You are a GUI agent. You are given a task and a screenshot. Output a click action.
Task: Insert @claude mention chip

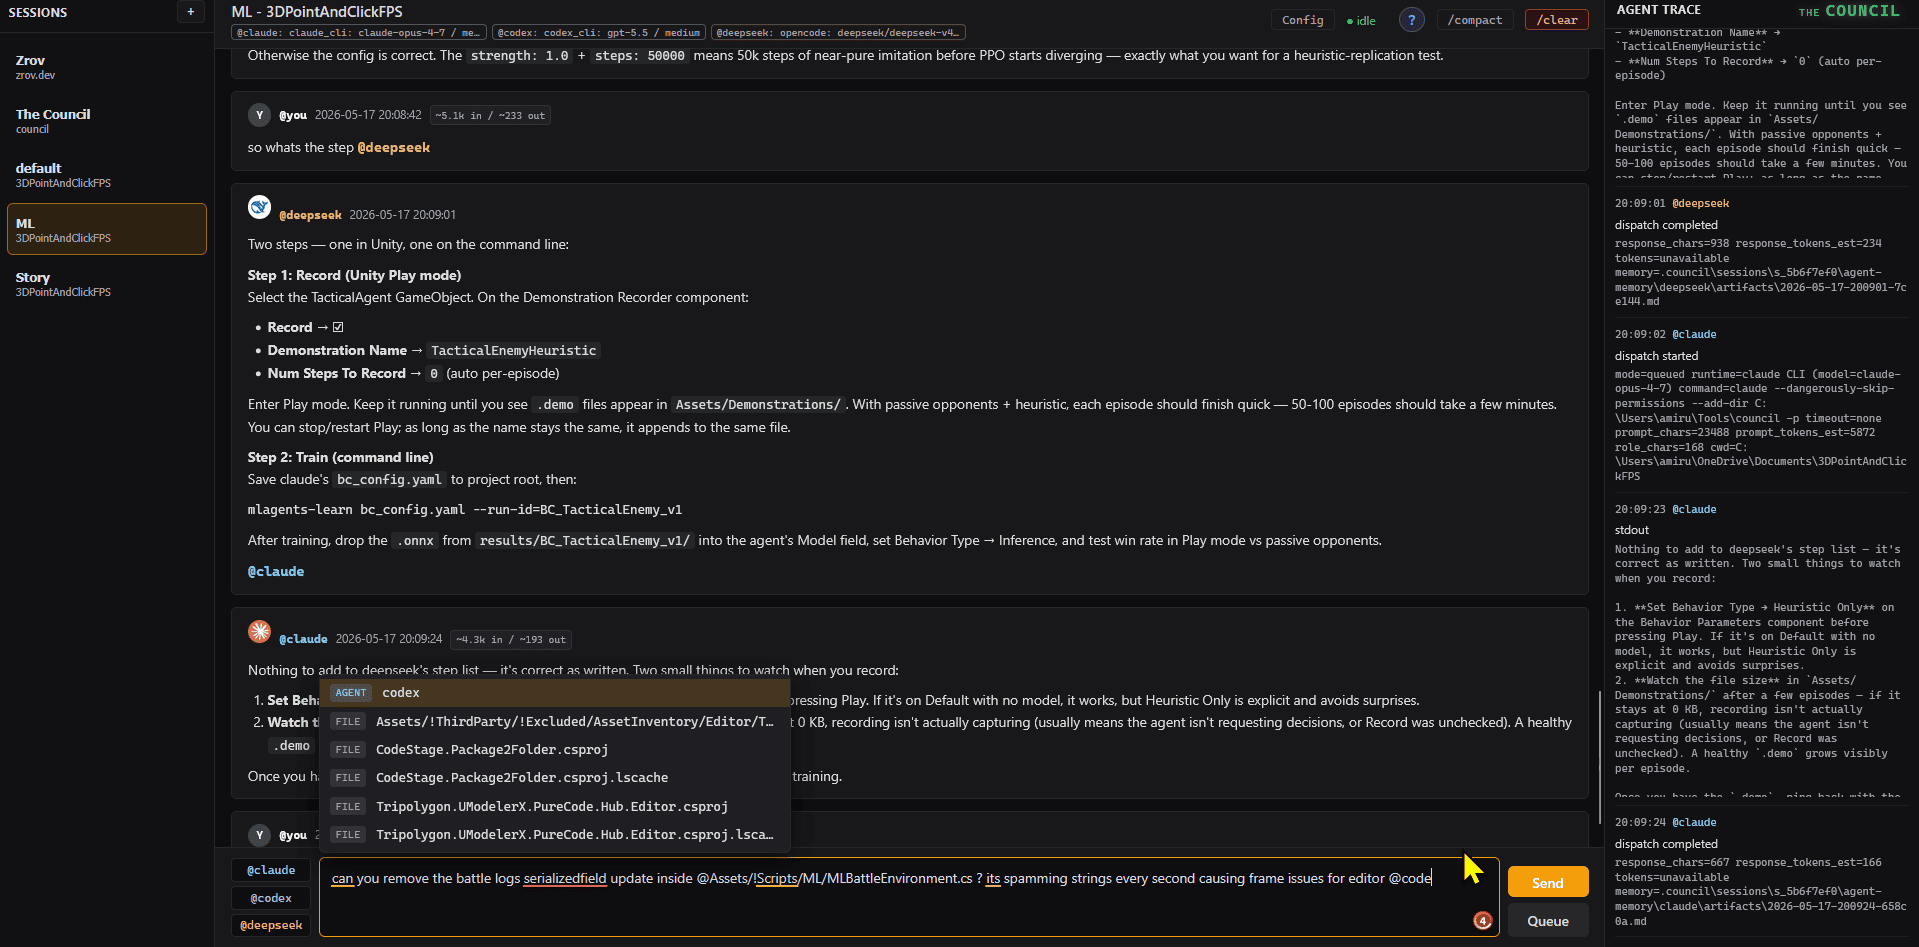(271, 870)
